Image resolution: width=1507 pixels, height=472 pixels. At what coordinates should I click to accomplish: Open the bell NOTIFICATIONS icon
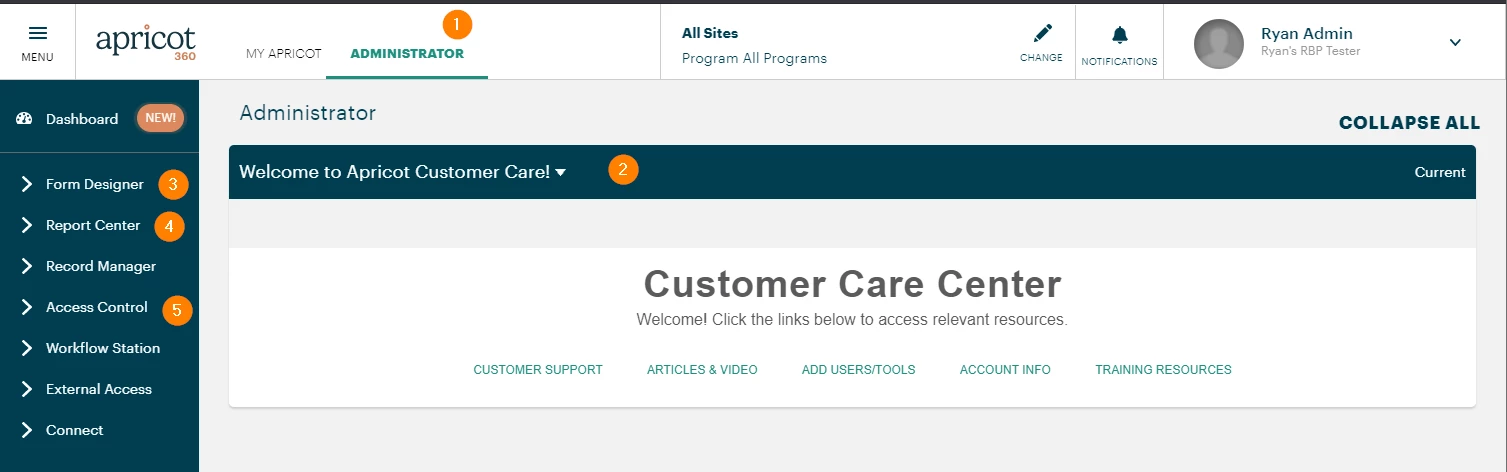coord(1120,36)
